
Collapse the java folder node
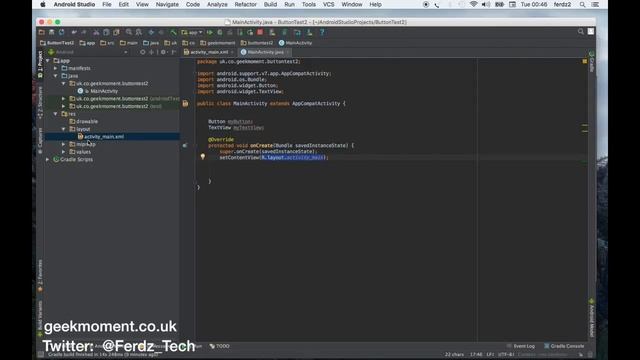coord(56,76)
